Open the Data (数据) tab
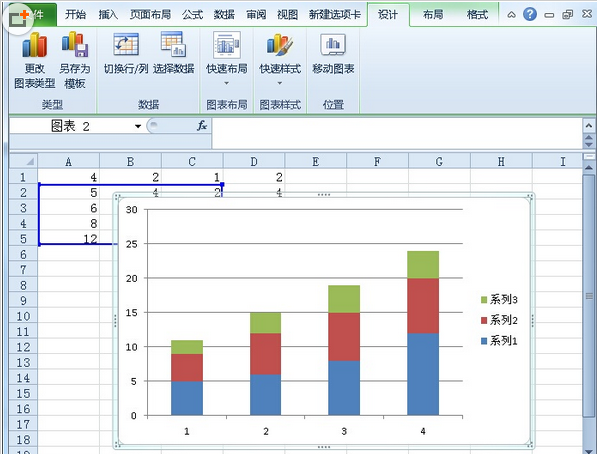This screenshot has width=597, height=454. pos(224,14)
